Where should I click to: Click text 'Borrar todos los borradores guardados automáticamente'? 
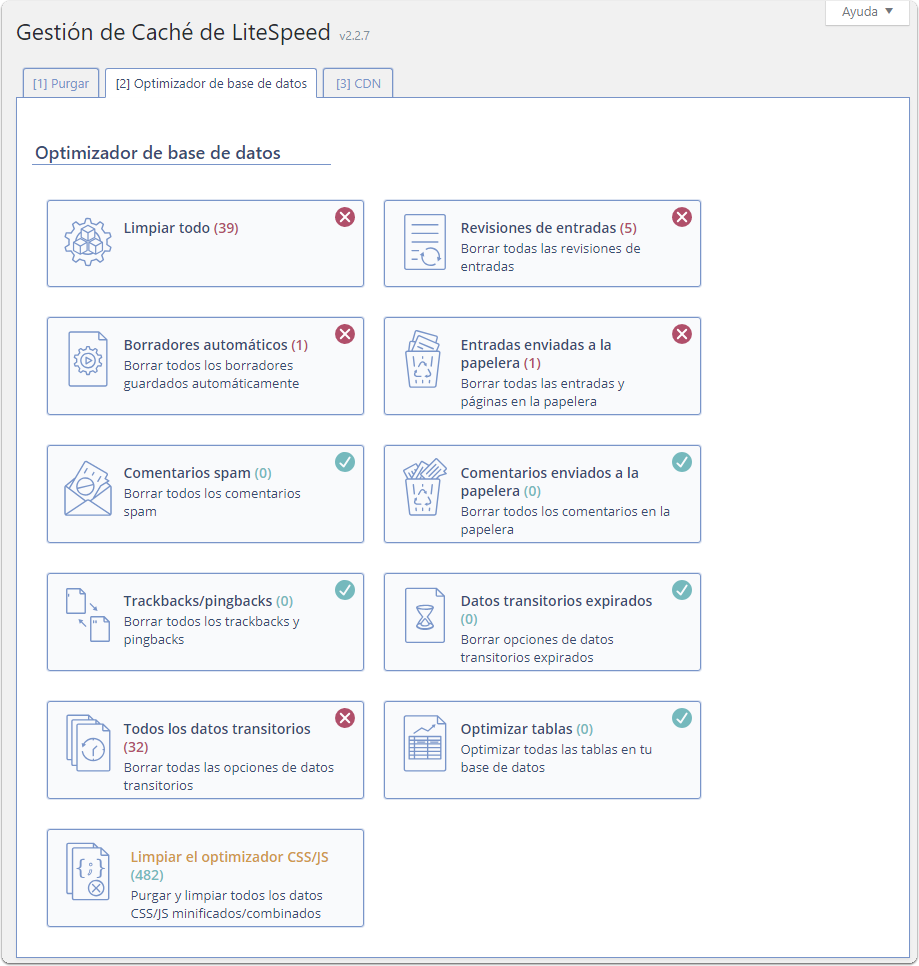[211, 375]
